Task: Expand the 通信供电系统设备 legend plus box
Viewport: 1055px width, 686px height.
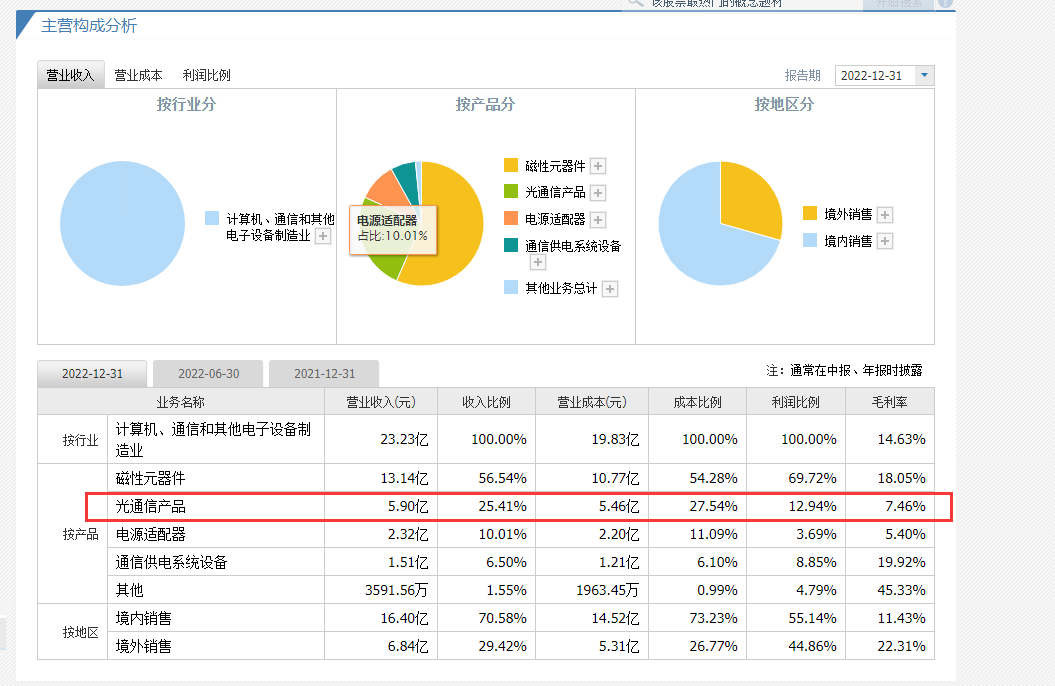Action: 538,262
